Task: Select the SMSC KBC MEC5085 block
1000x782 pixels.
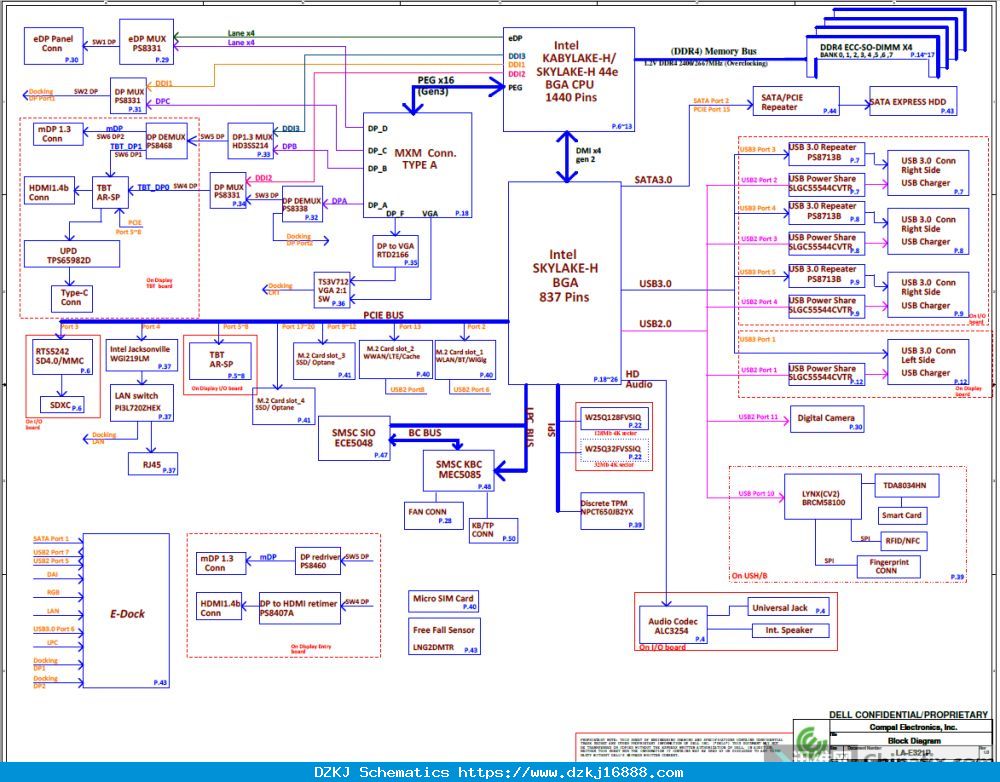Action: point(459,471)
